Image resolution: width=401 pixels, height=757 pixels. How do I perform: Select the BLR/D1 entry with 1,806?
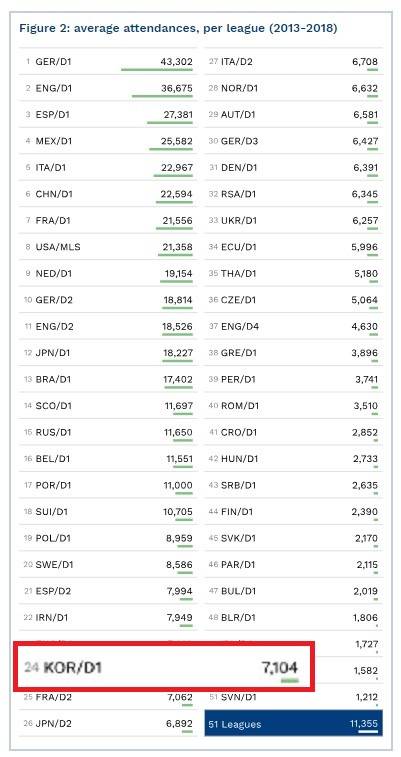(x=293, y=617)
